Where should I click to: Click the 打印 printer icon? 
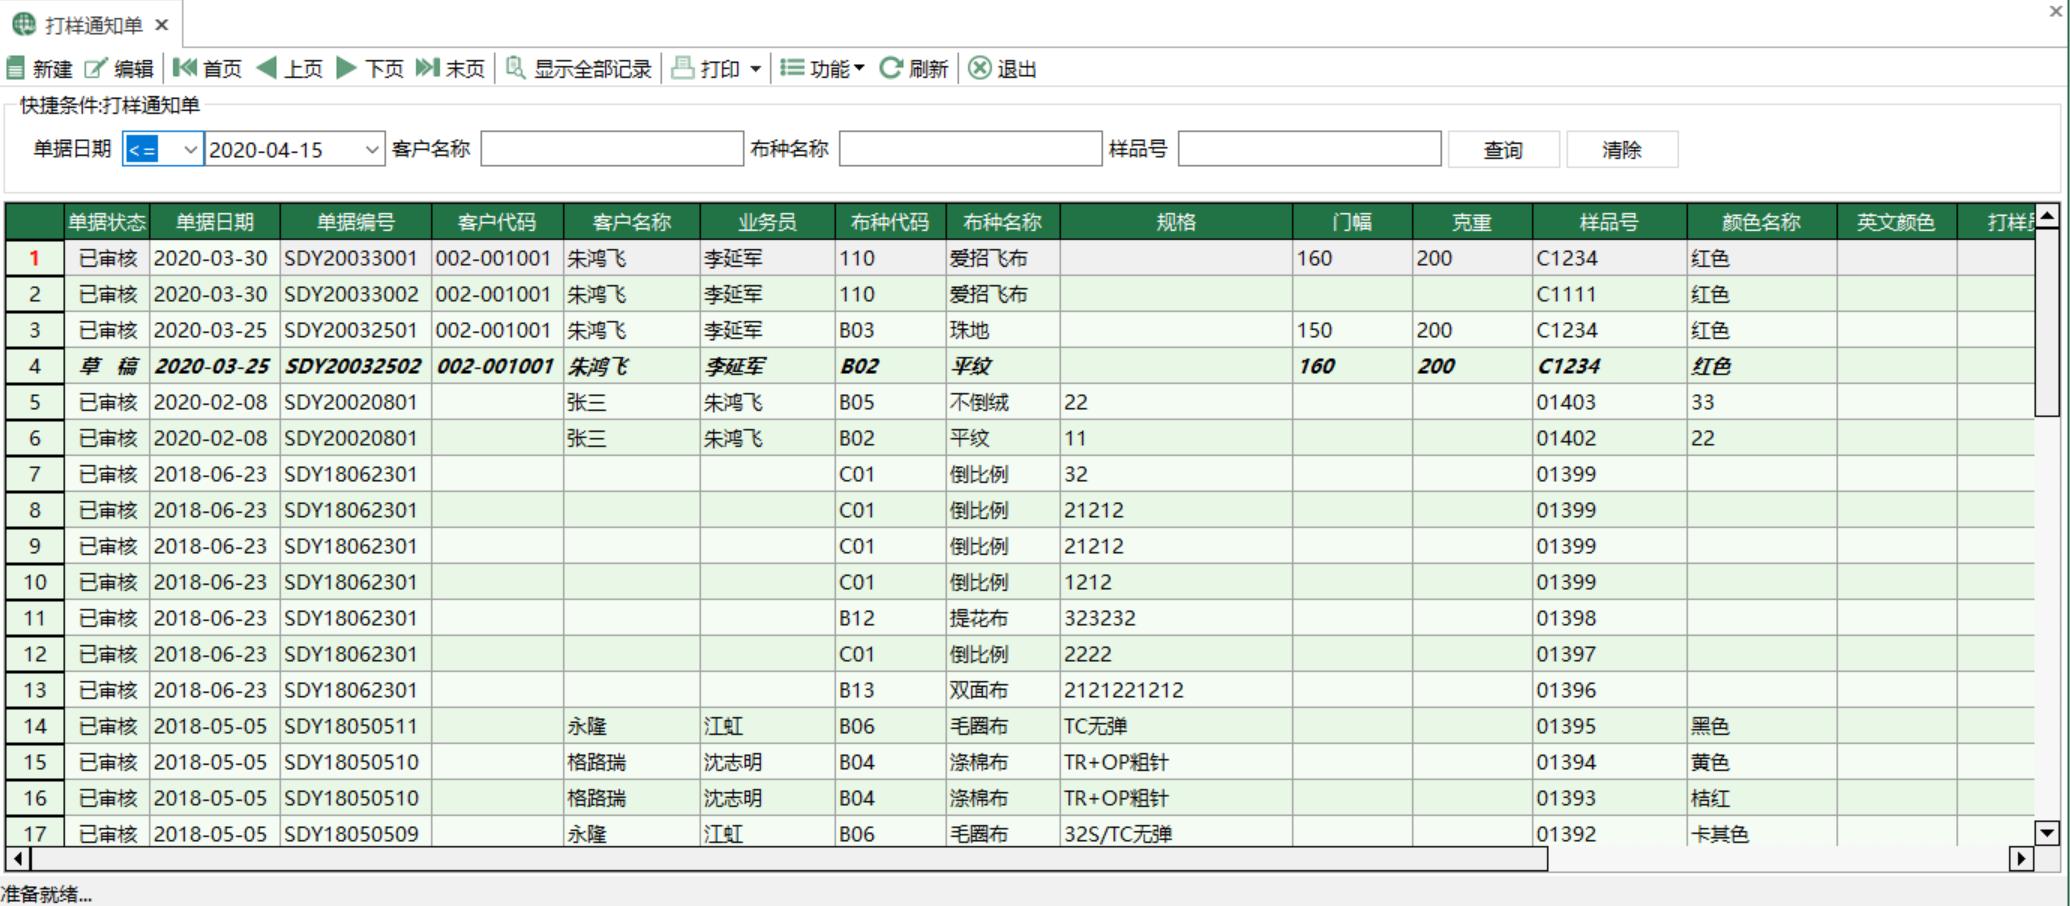[x=683, y=68]
